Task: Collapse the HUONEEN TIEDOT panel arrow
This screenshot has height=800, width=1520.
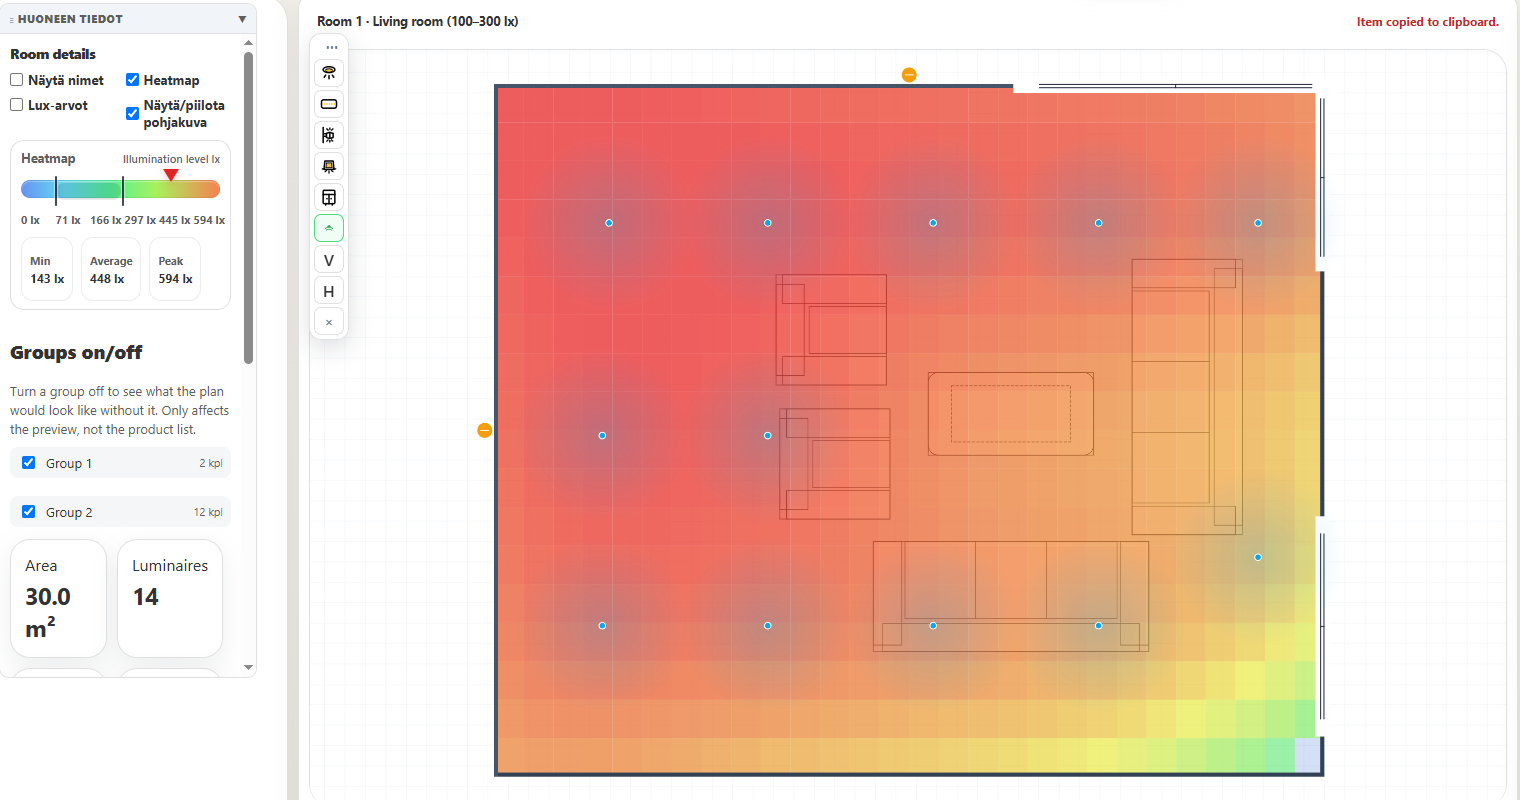Action: [242, 19]
